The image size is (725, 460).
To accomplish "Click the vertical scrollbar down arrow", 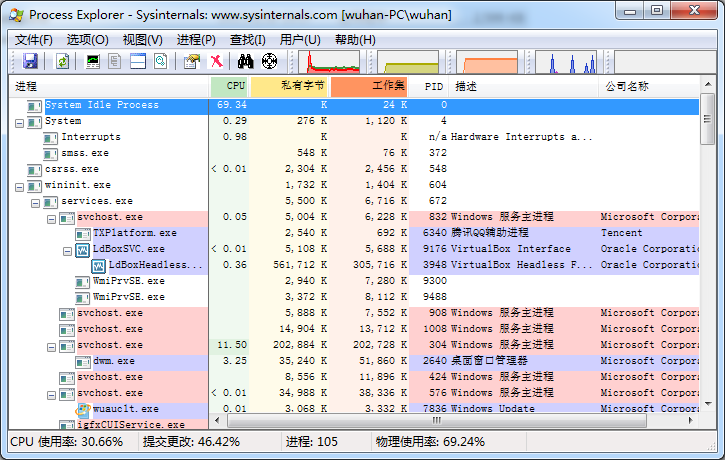I will 708,404.
